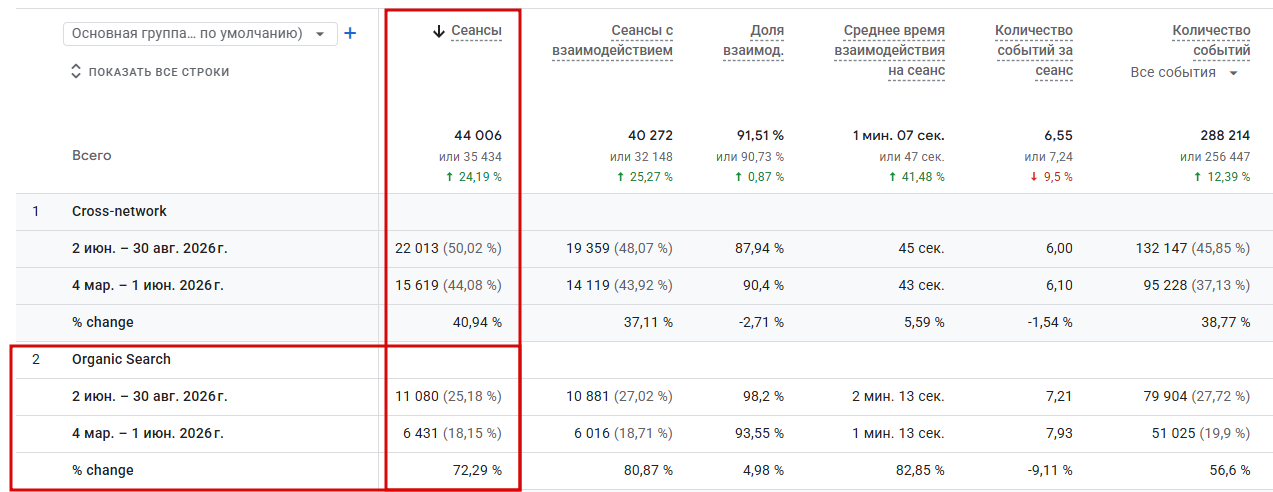Click Количество событий за сеанс header
Screen dimensions: 1273x492
coord(1034,51)
